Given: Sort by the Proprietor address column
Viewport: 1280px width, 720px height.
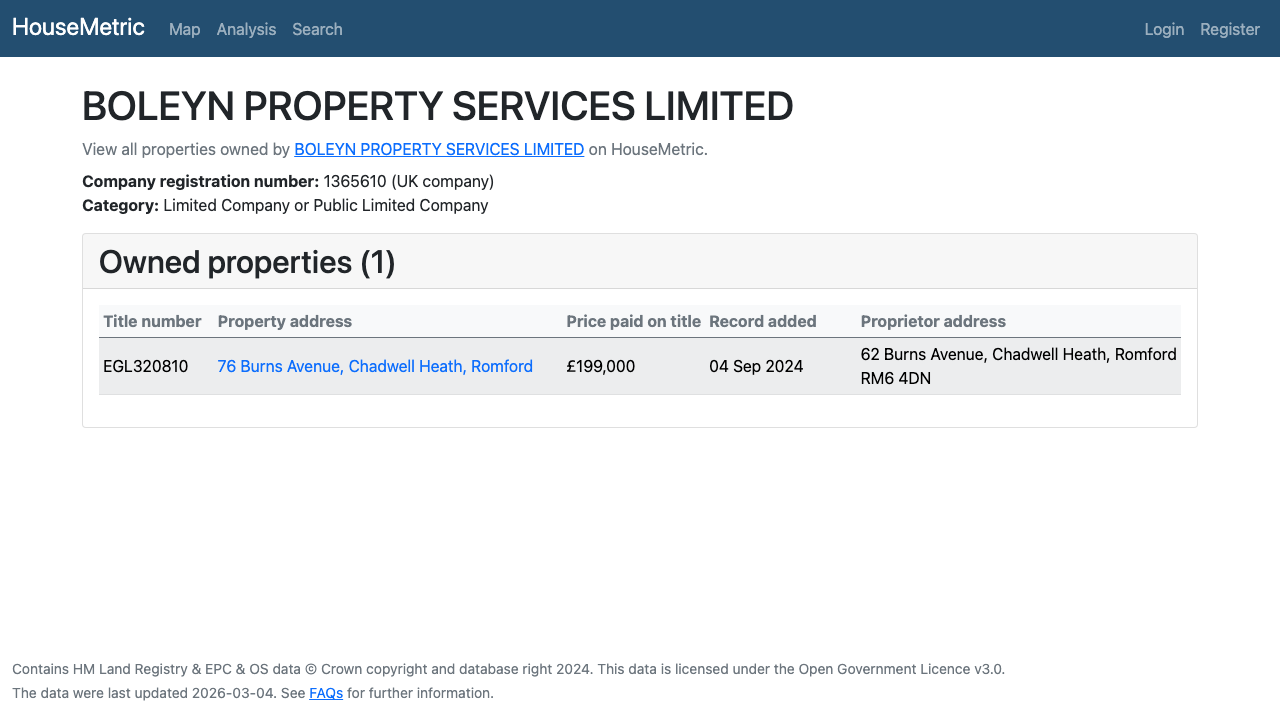Looking at the screenshot, I should click(x=933, y=321).
